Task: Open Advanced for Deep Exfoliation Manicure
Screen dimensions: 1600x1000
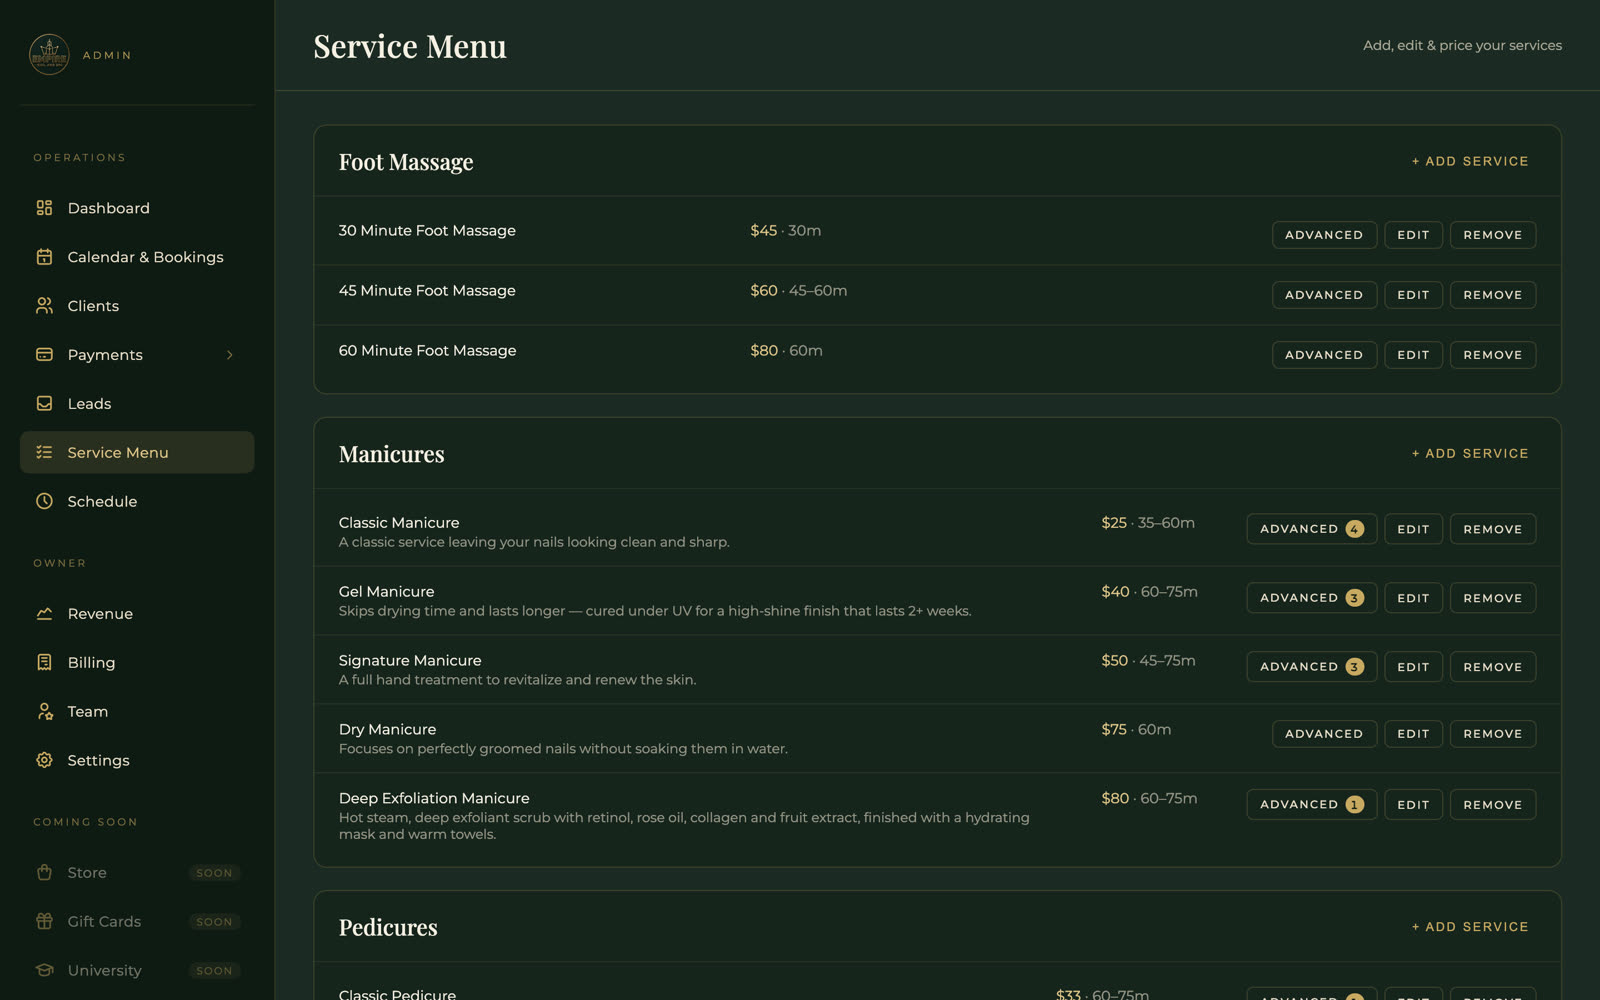Action: pos(1312,805)
